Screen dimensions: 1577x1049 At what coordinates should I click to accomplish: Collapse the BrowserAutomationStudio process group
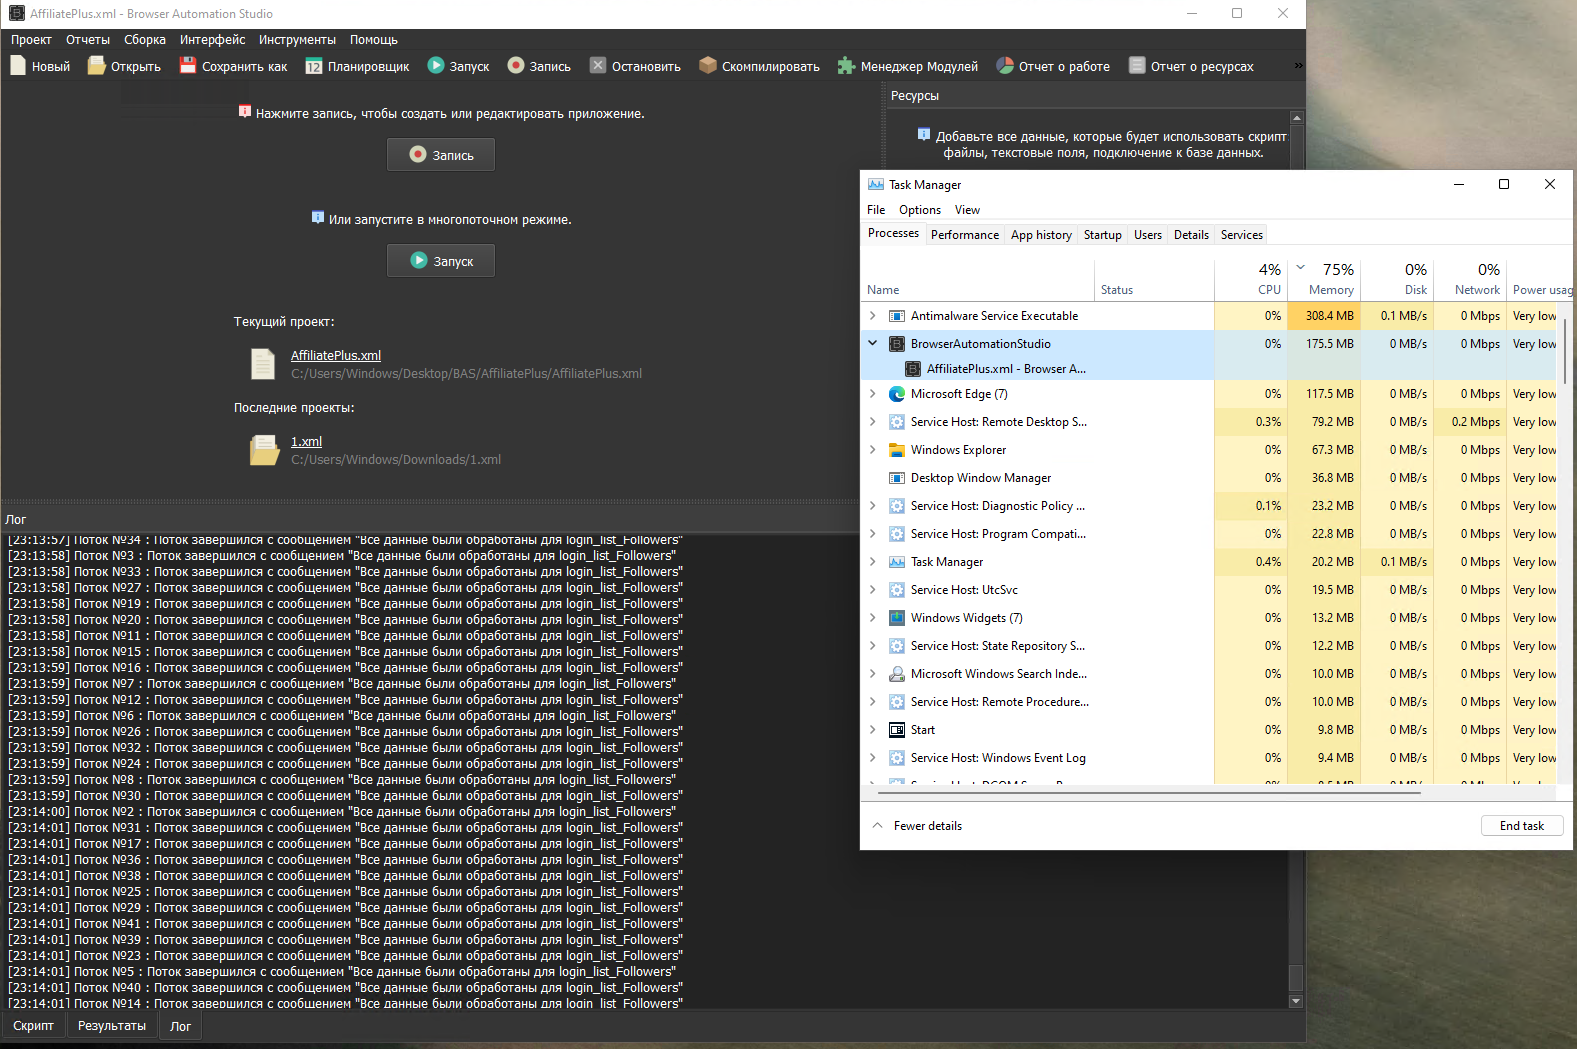point(873,343)
